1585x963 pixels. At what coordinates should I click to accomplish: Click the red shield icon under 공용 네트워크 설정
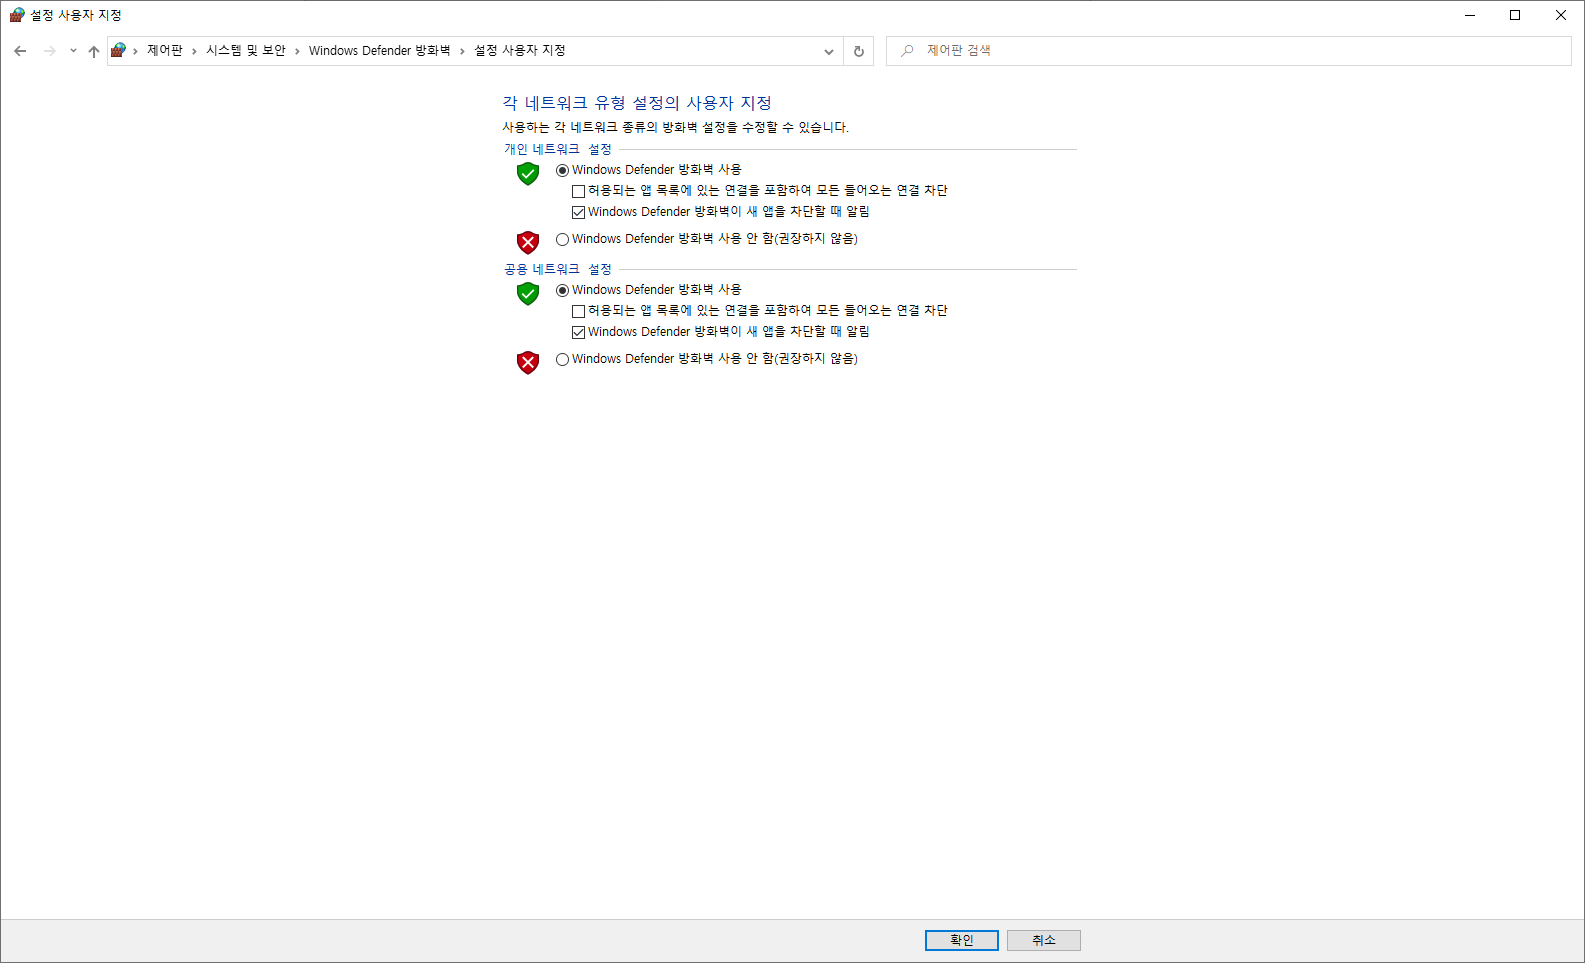coord(528,362)
